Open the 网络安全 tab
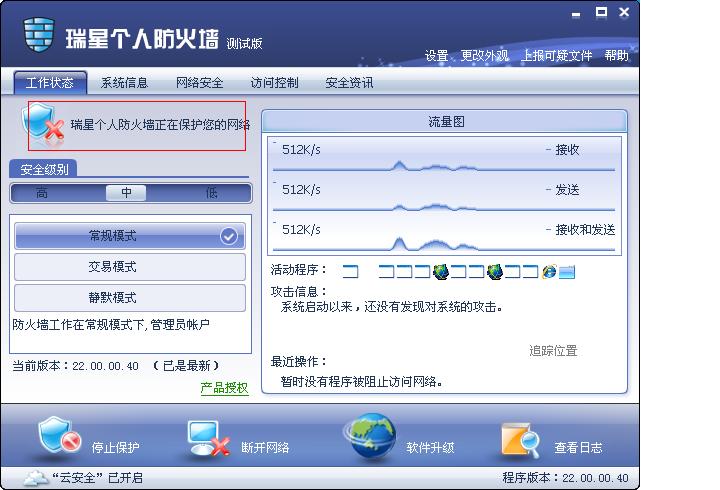 [x=199, y=83]
